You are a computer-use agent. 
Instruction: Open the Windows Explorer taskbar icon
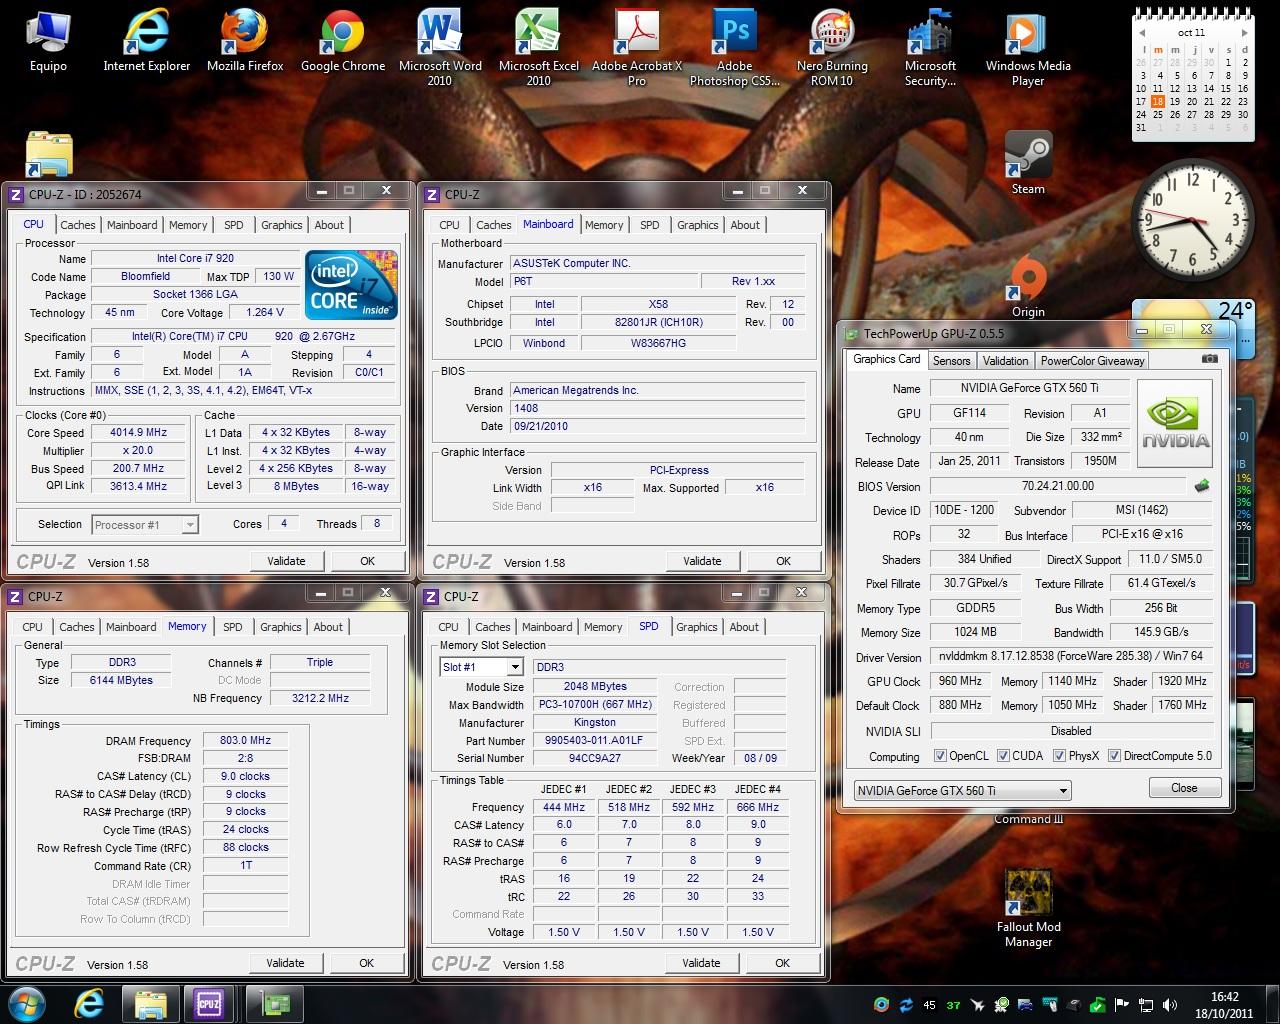(150, 1004)
